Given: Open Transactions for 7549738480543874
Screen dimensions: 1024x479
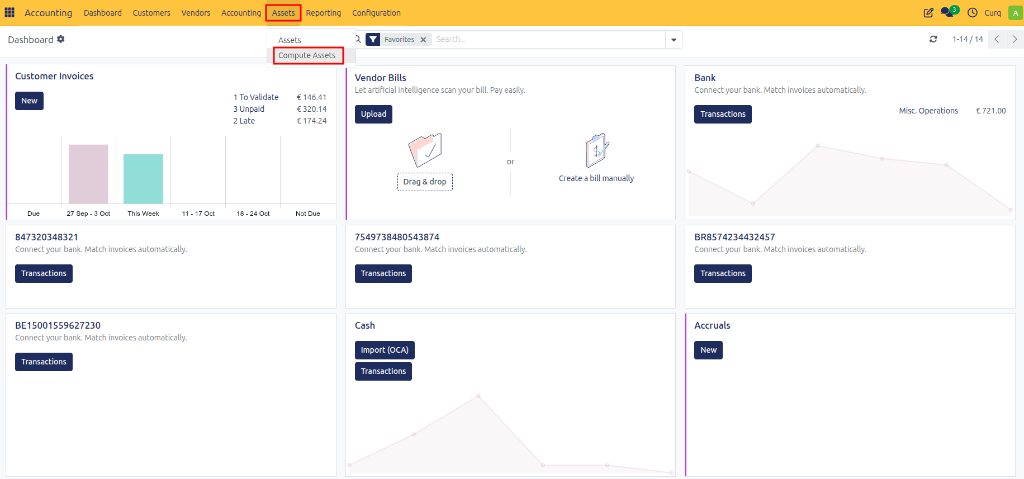Looking at the screenshot, I should (x=383, y=273).
